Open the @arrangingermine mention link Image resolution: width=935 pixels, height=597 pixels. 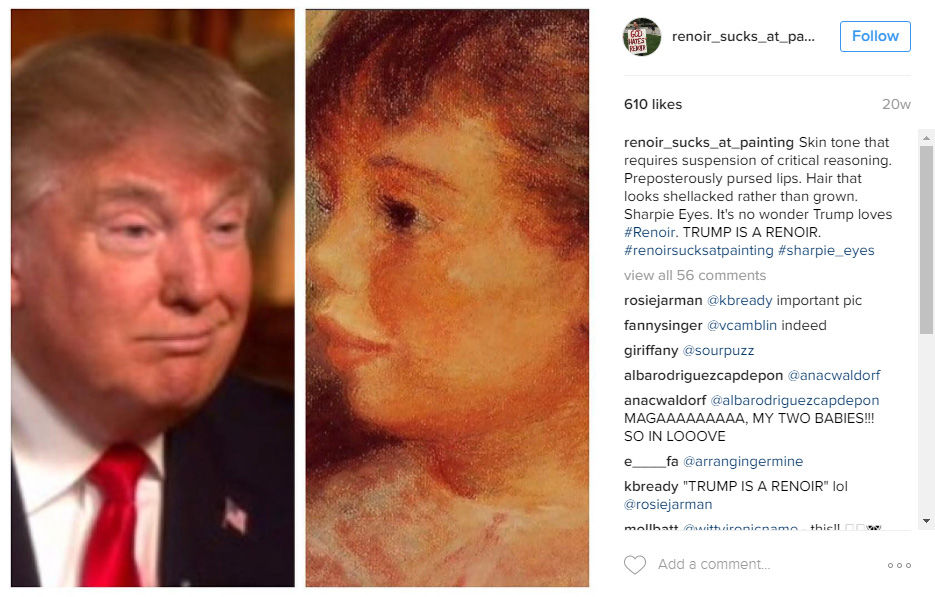[743, 462]
